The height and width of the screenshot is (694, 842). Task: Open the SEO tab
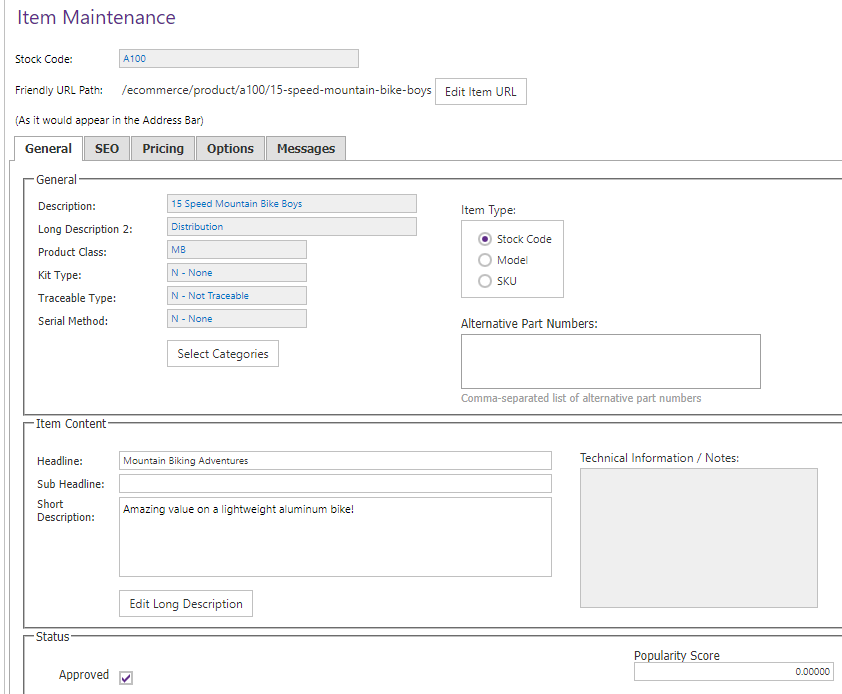107,149
